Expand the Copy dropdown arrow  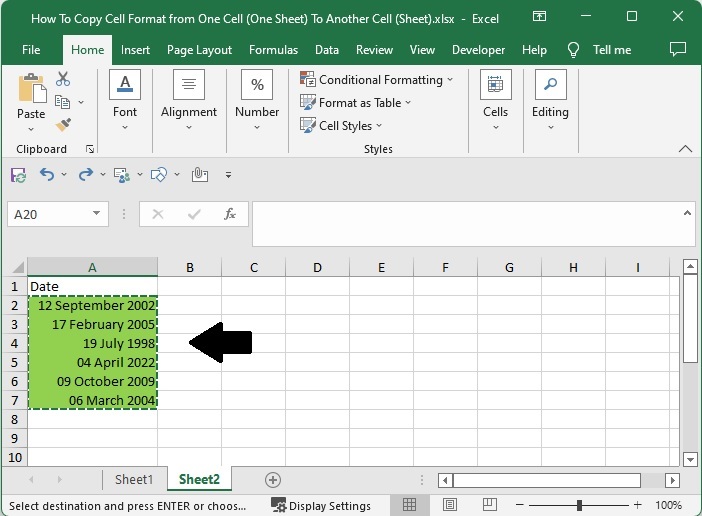[81, 102]
